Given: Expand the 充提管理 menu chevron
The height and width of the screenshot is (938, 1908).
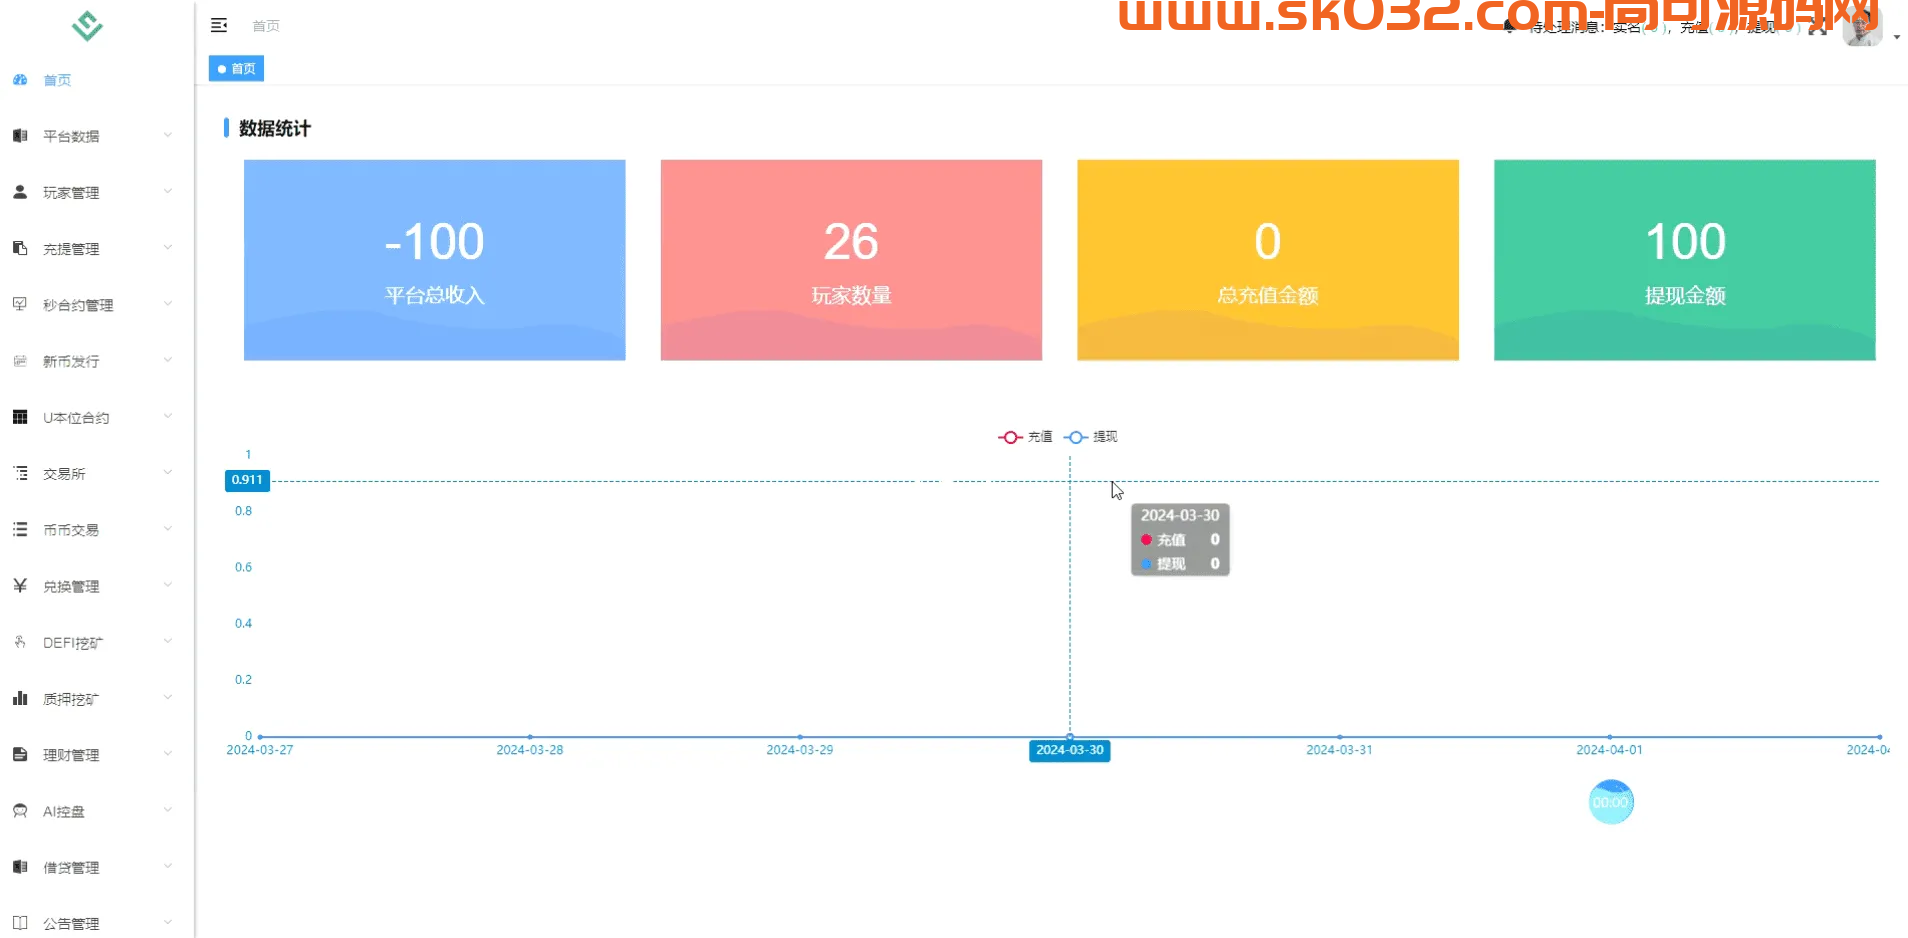Looking at the screenshot, I should click(x=168, y=248).
